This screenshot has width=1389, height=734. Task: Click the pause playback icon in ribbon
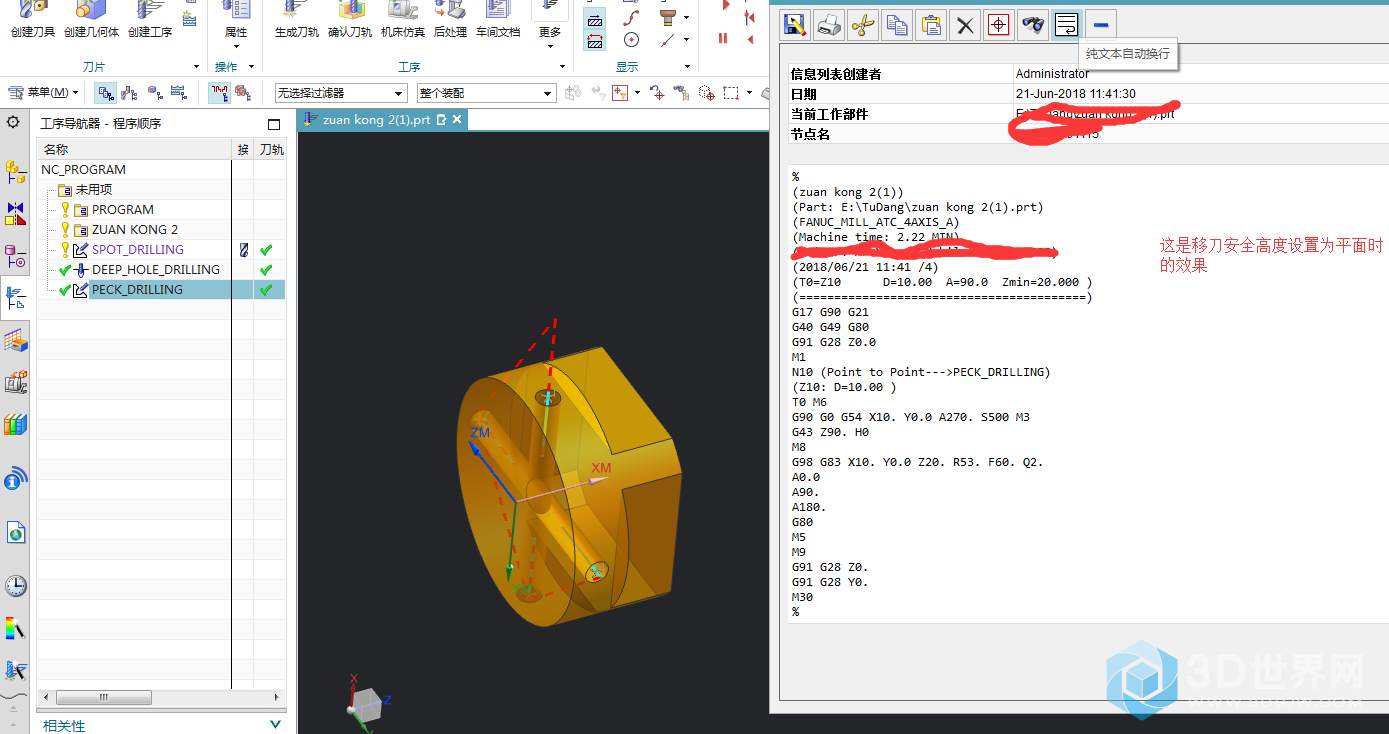click(723, 38)
